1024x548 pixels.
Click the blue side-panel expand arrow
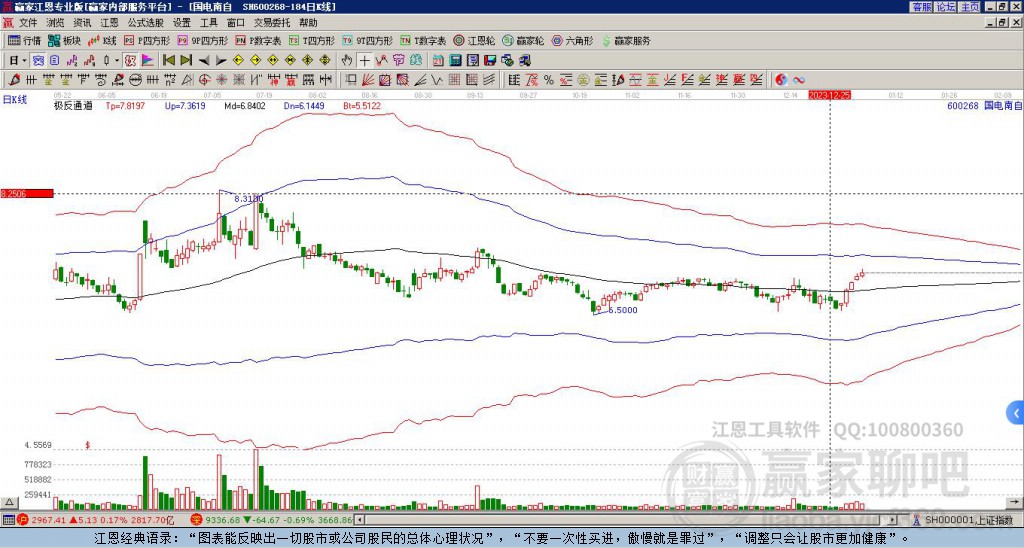[x=1016, y=413]
